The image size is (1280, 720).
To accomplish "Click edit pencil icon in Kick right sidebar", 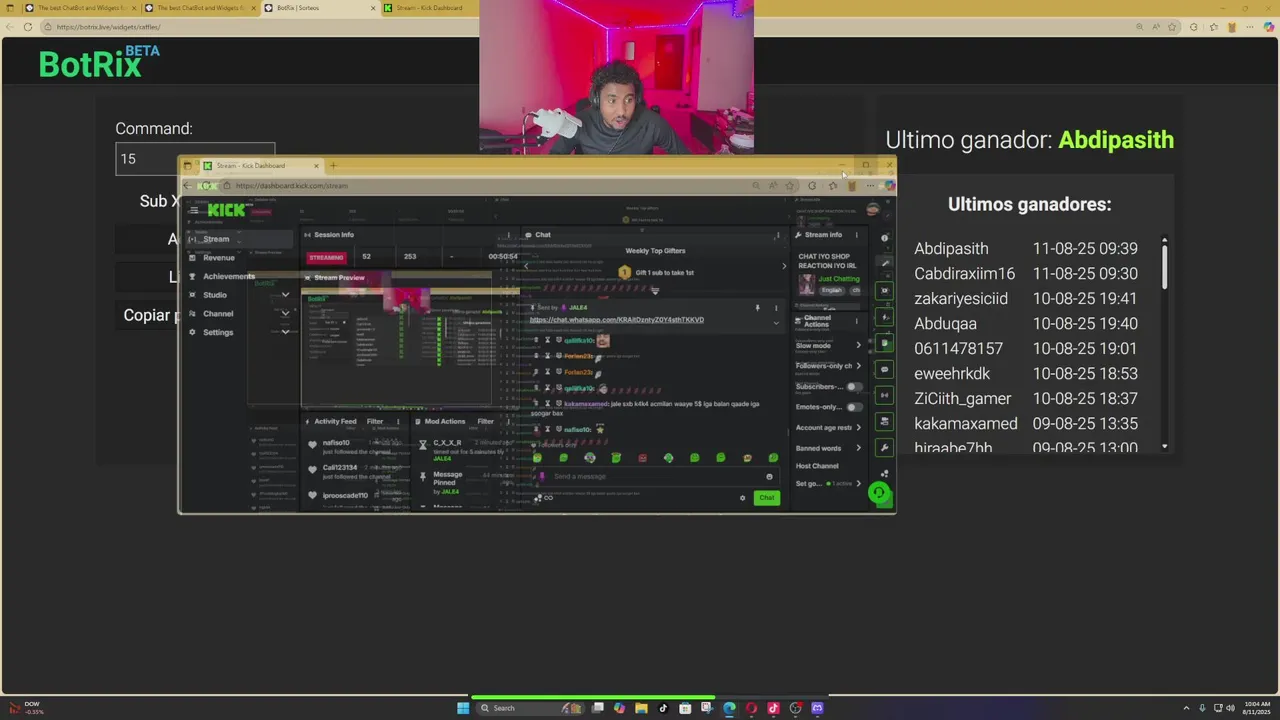I will (x=884, y=264).
